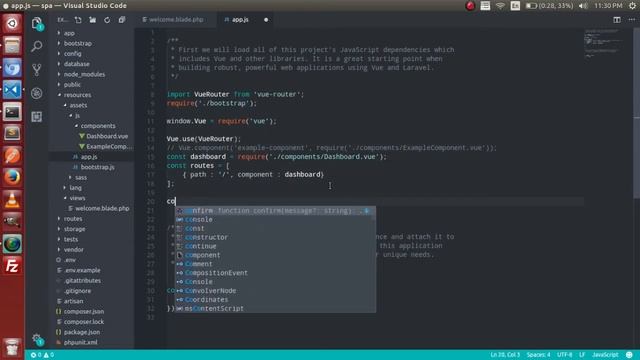
Task: Expand the database folder
Action: click(76, 64)
